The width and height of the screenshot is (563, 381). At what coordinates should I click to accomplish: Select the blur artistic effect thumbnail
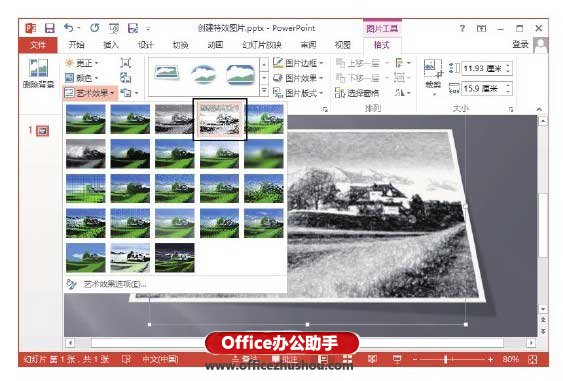264,154
